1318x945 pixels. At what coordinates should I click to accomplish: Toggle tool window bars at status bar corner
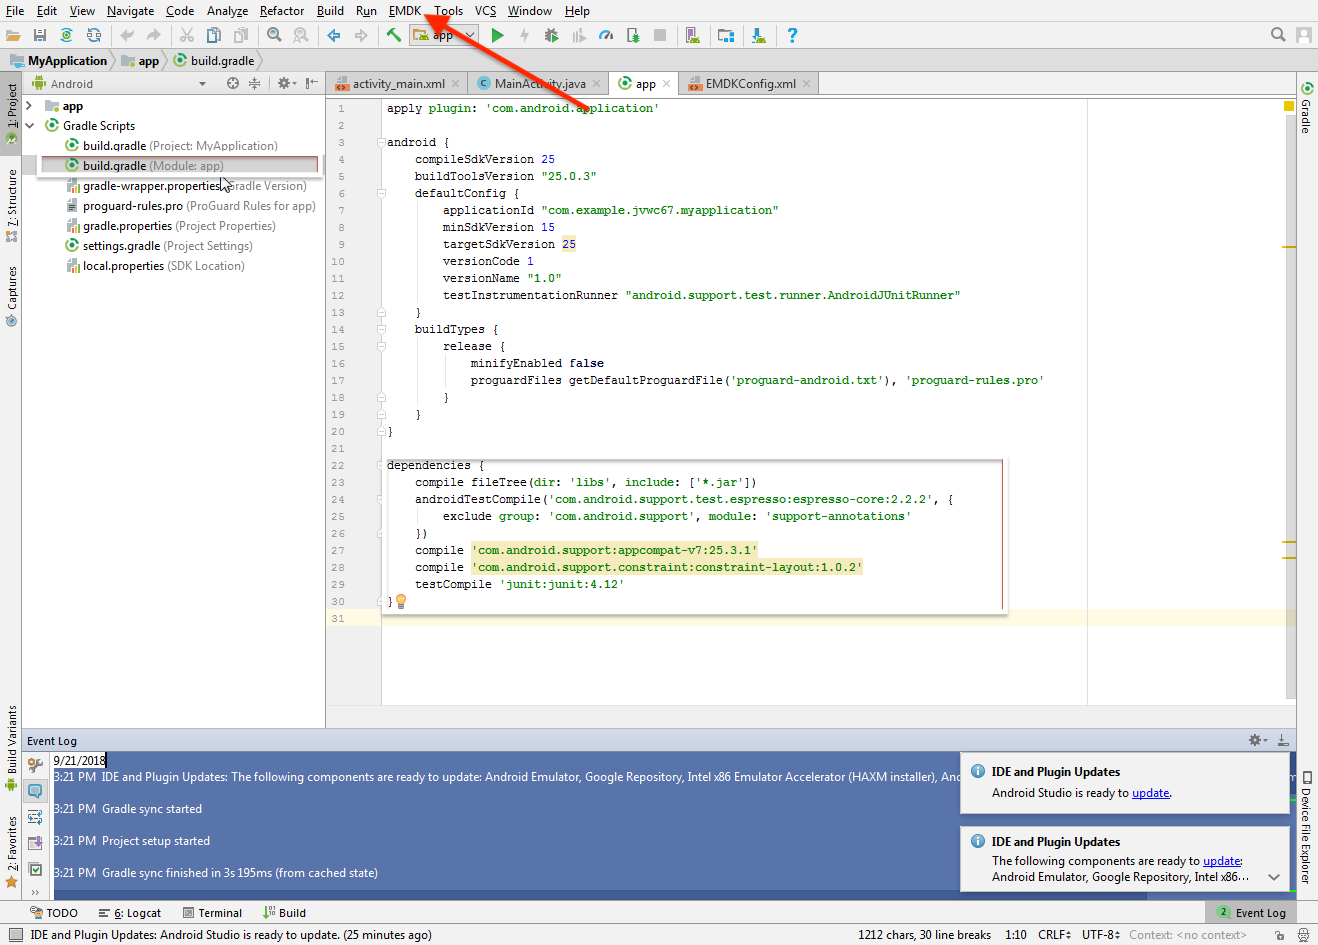pos(15,935)
